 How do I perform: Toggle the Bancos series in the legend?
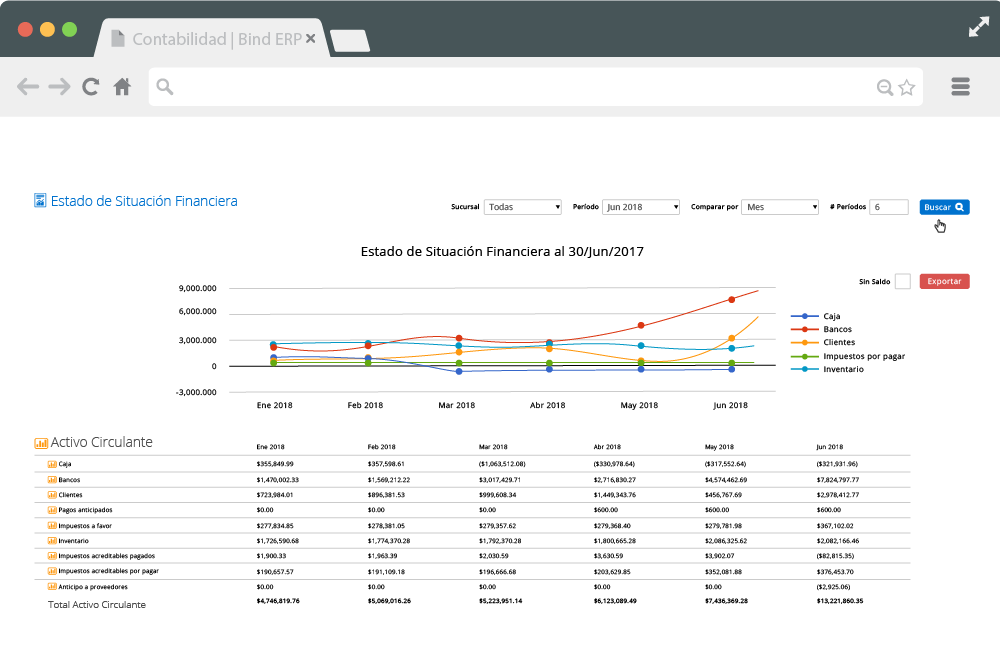click(840, 328)
